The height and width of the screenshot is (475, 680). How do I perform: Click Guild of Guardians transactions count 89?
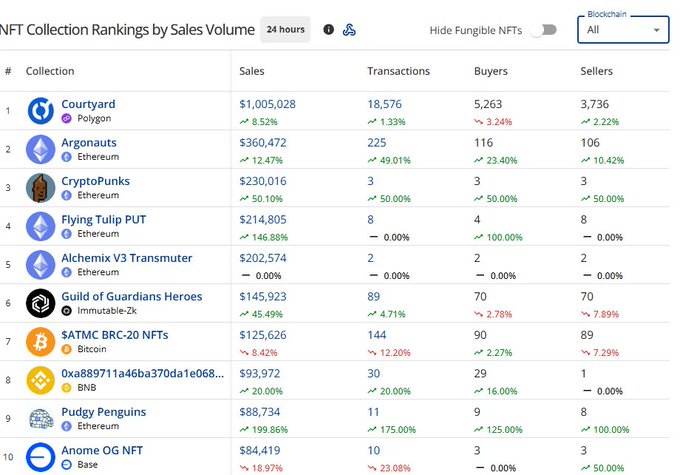point(373,296)
